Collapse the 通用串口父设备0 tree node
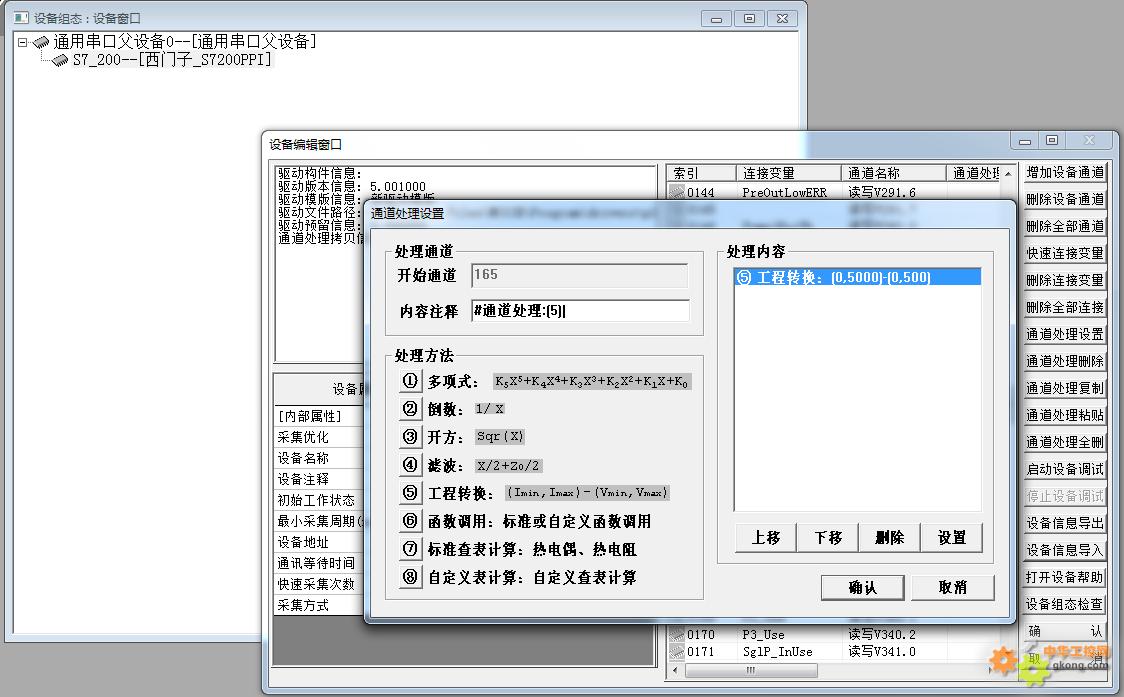The width and height of the screenshot is (1124, 697). [22, 42]
